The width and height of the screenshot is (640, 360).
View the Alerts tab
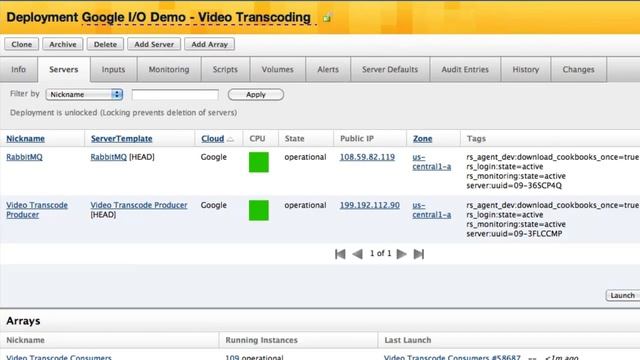328,69
